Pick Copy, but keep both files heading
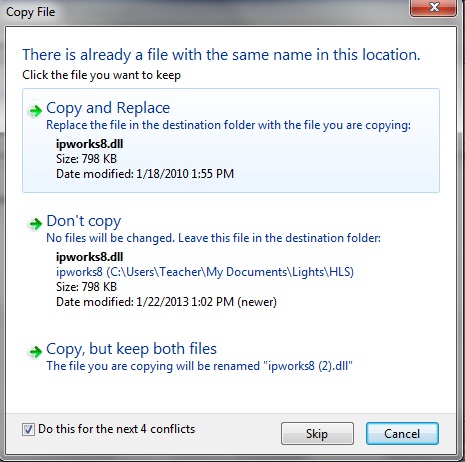This screenshot has height=462, width=465. pos(131,349)
